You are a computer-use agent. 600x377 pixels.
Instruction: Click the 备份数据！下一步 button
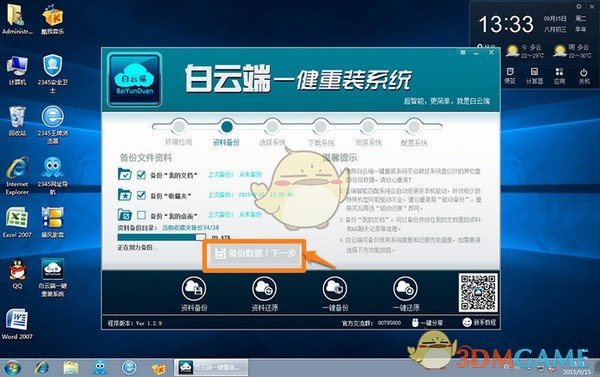(254, 253)
